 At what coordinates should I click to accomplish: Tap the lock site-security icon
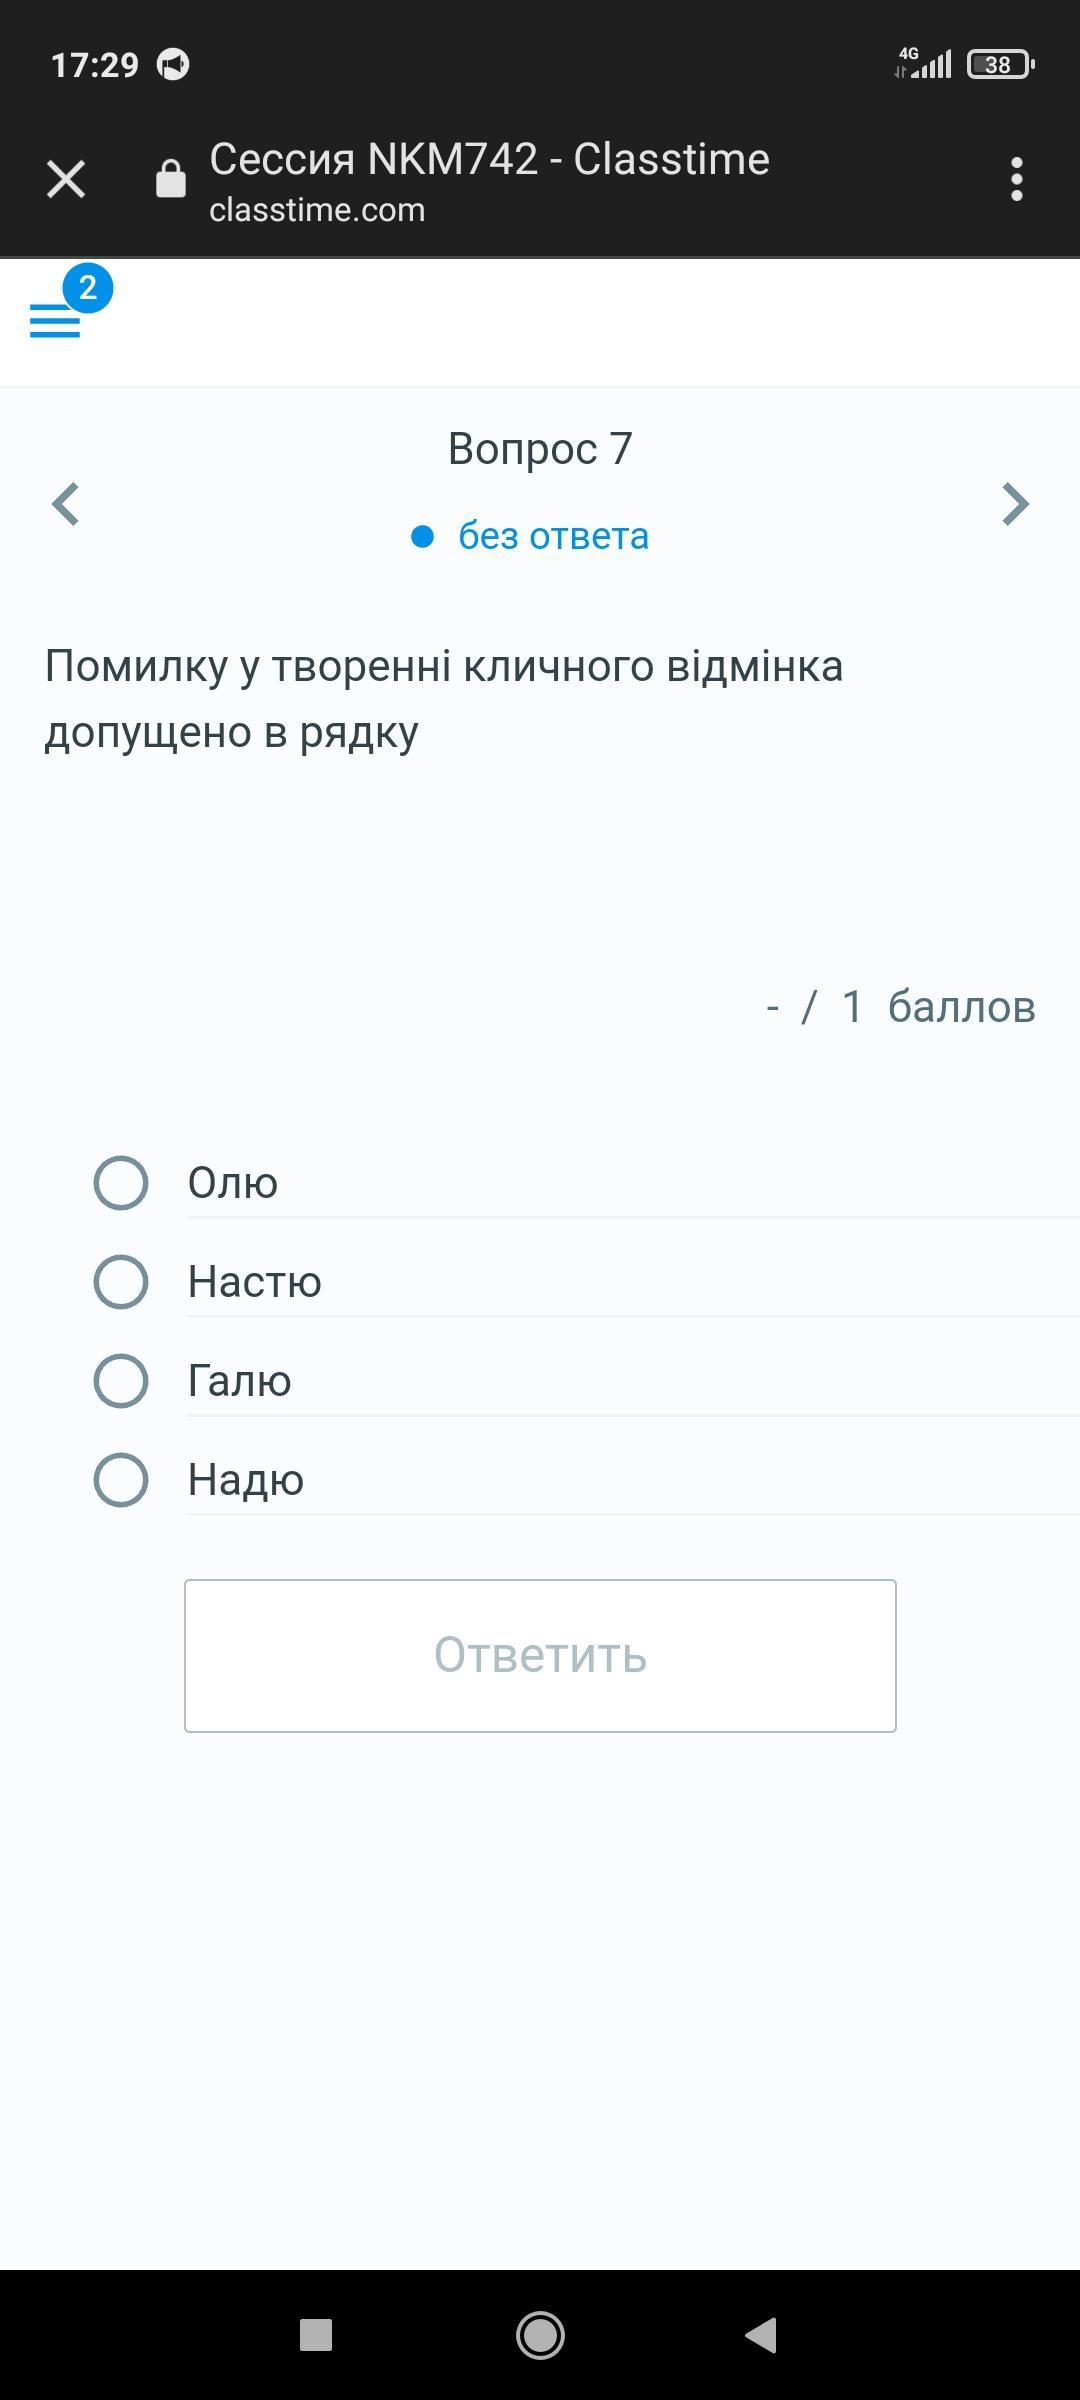171,180
